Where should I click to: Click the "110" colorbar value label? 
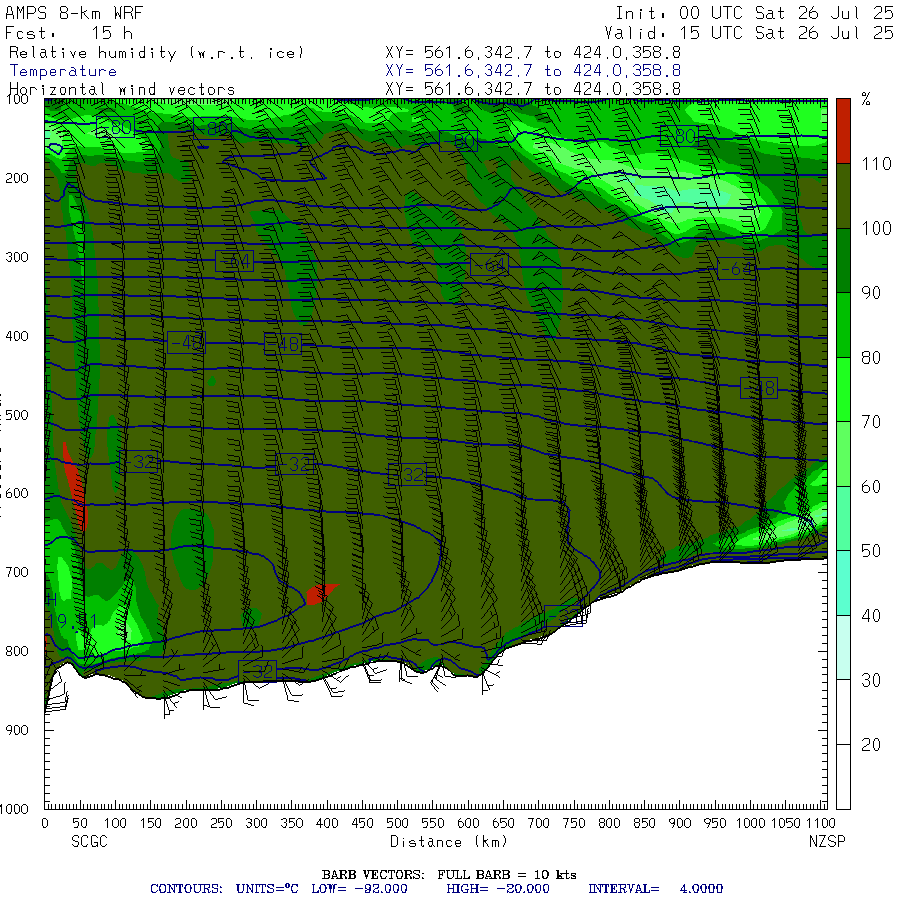tap(876, 164)
